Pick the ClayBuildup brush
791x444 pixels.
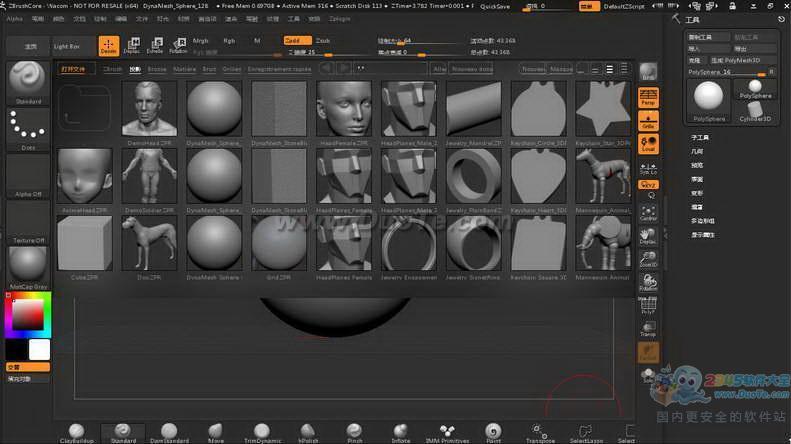pos(77,433)
